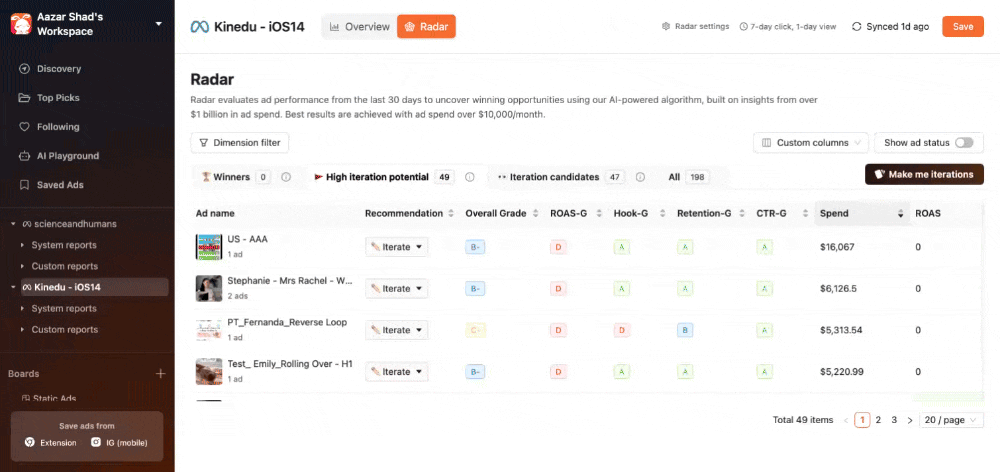The image size is (1000, 472).
Task: Click the workspace logo avatar icon
Action: [x=21, y=24]
